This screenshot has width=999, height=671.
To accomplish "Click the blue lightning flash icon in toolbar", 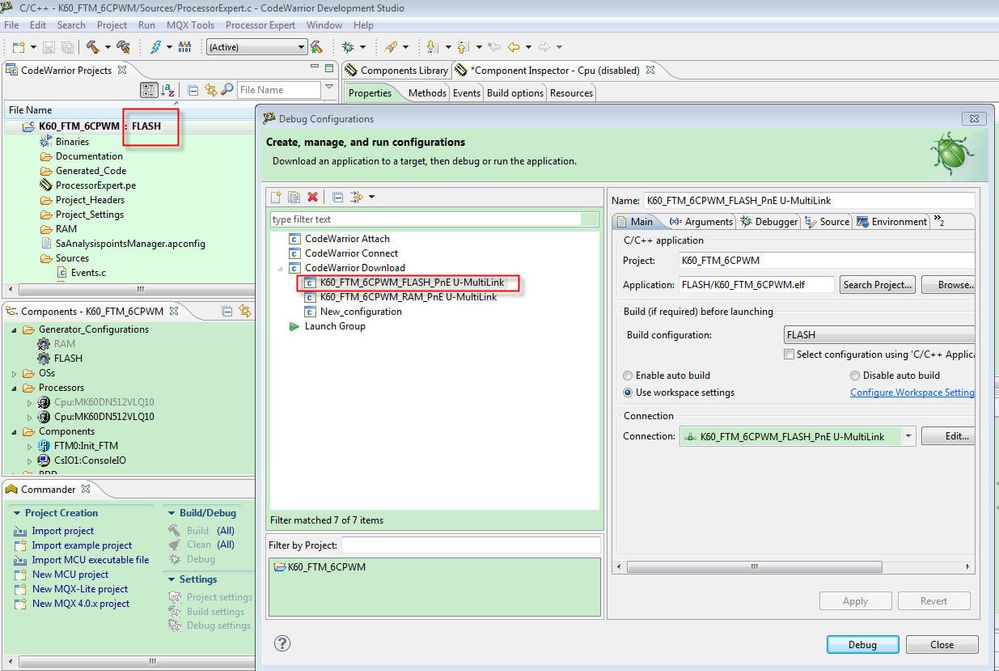I will [155, 47].
